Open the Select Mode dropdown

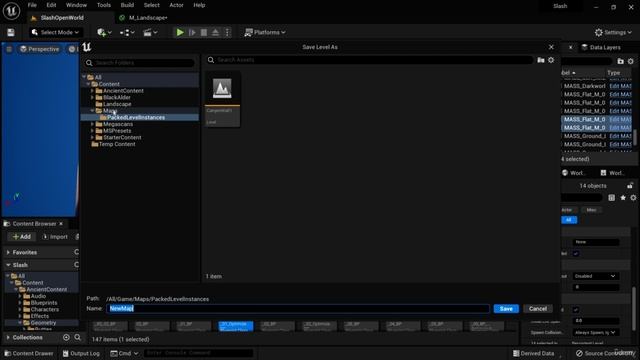(x=55, y=32)
